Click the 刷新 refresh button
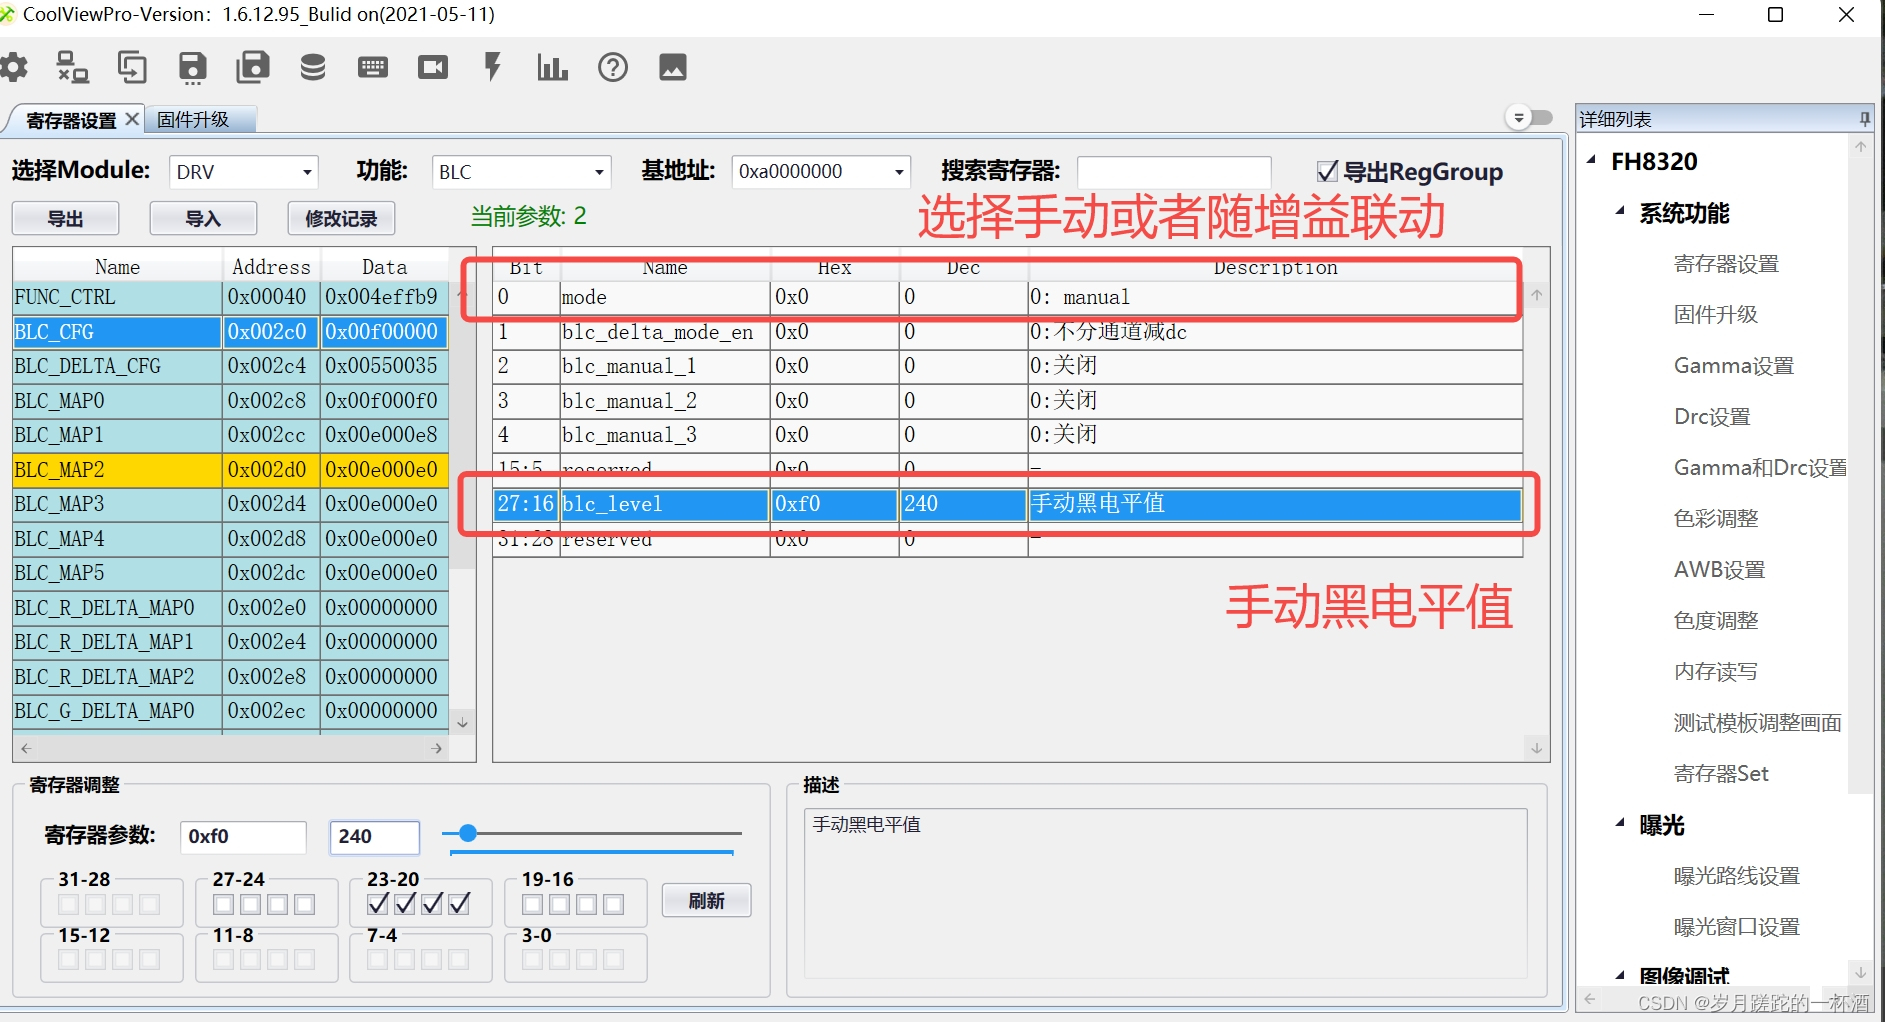Screen dimensions: 1885x1022 [x=706, y=901]
